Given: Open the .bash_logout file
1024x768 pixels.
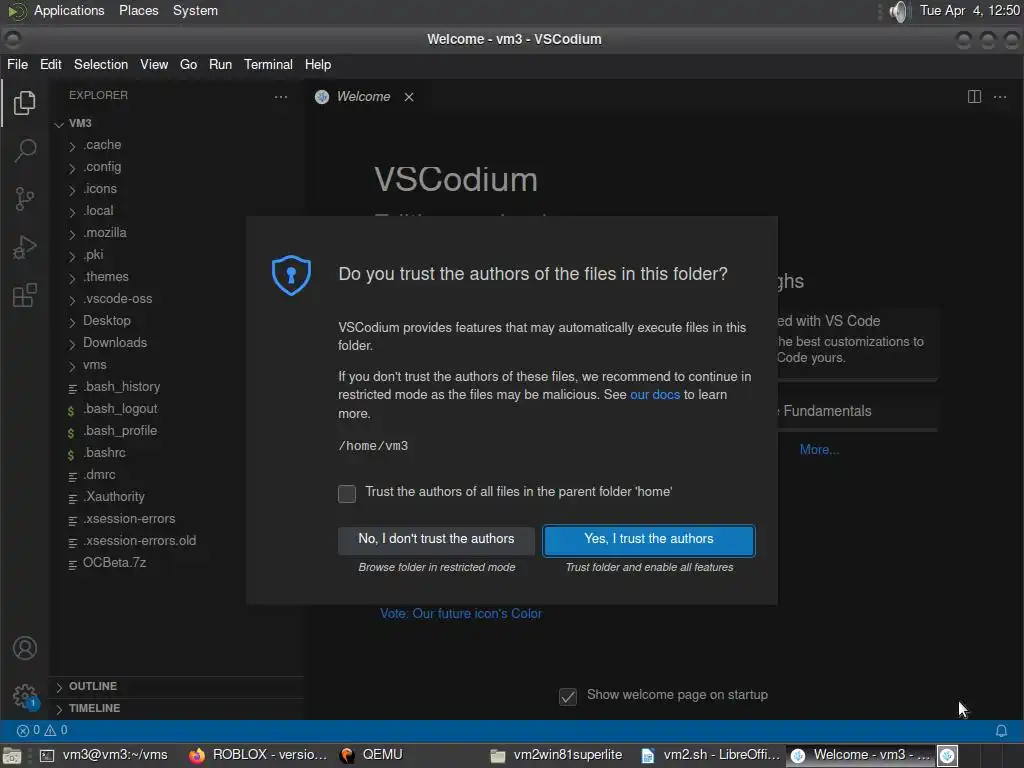Looking at the screenshot, I should pyautogui.click(x=120, y=409).
